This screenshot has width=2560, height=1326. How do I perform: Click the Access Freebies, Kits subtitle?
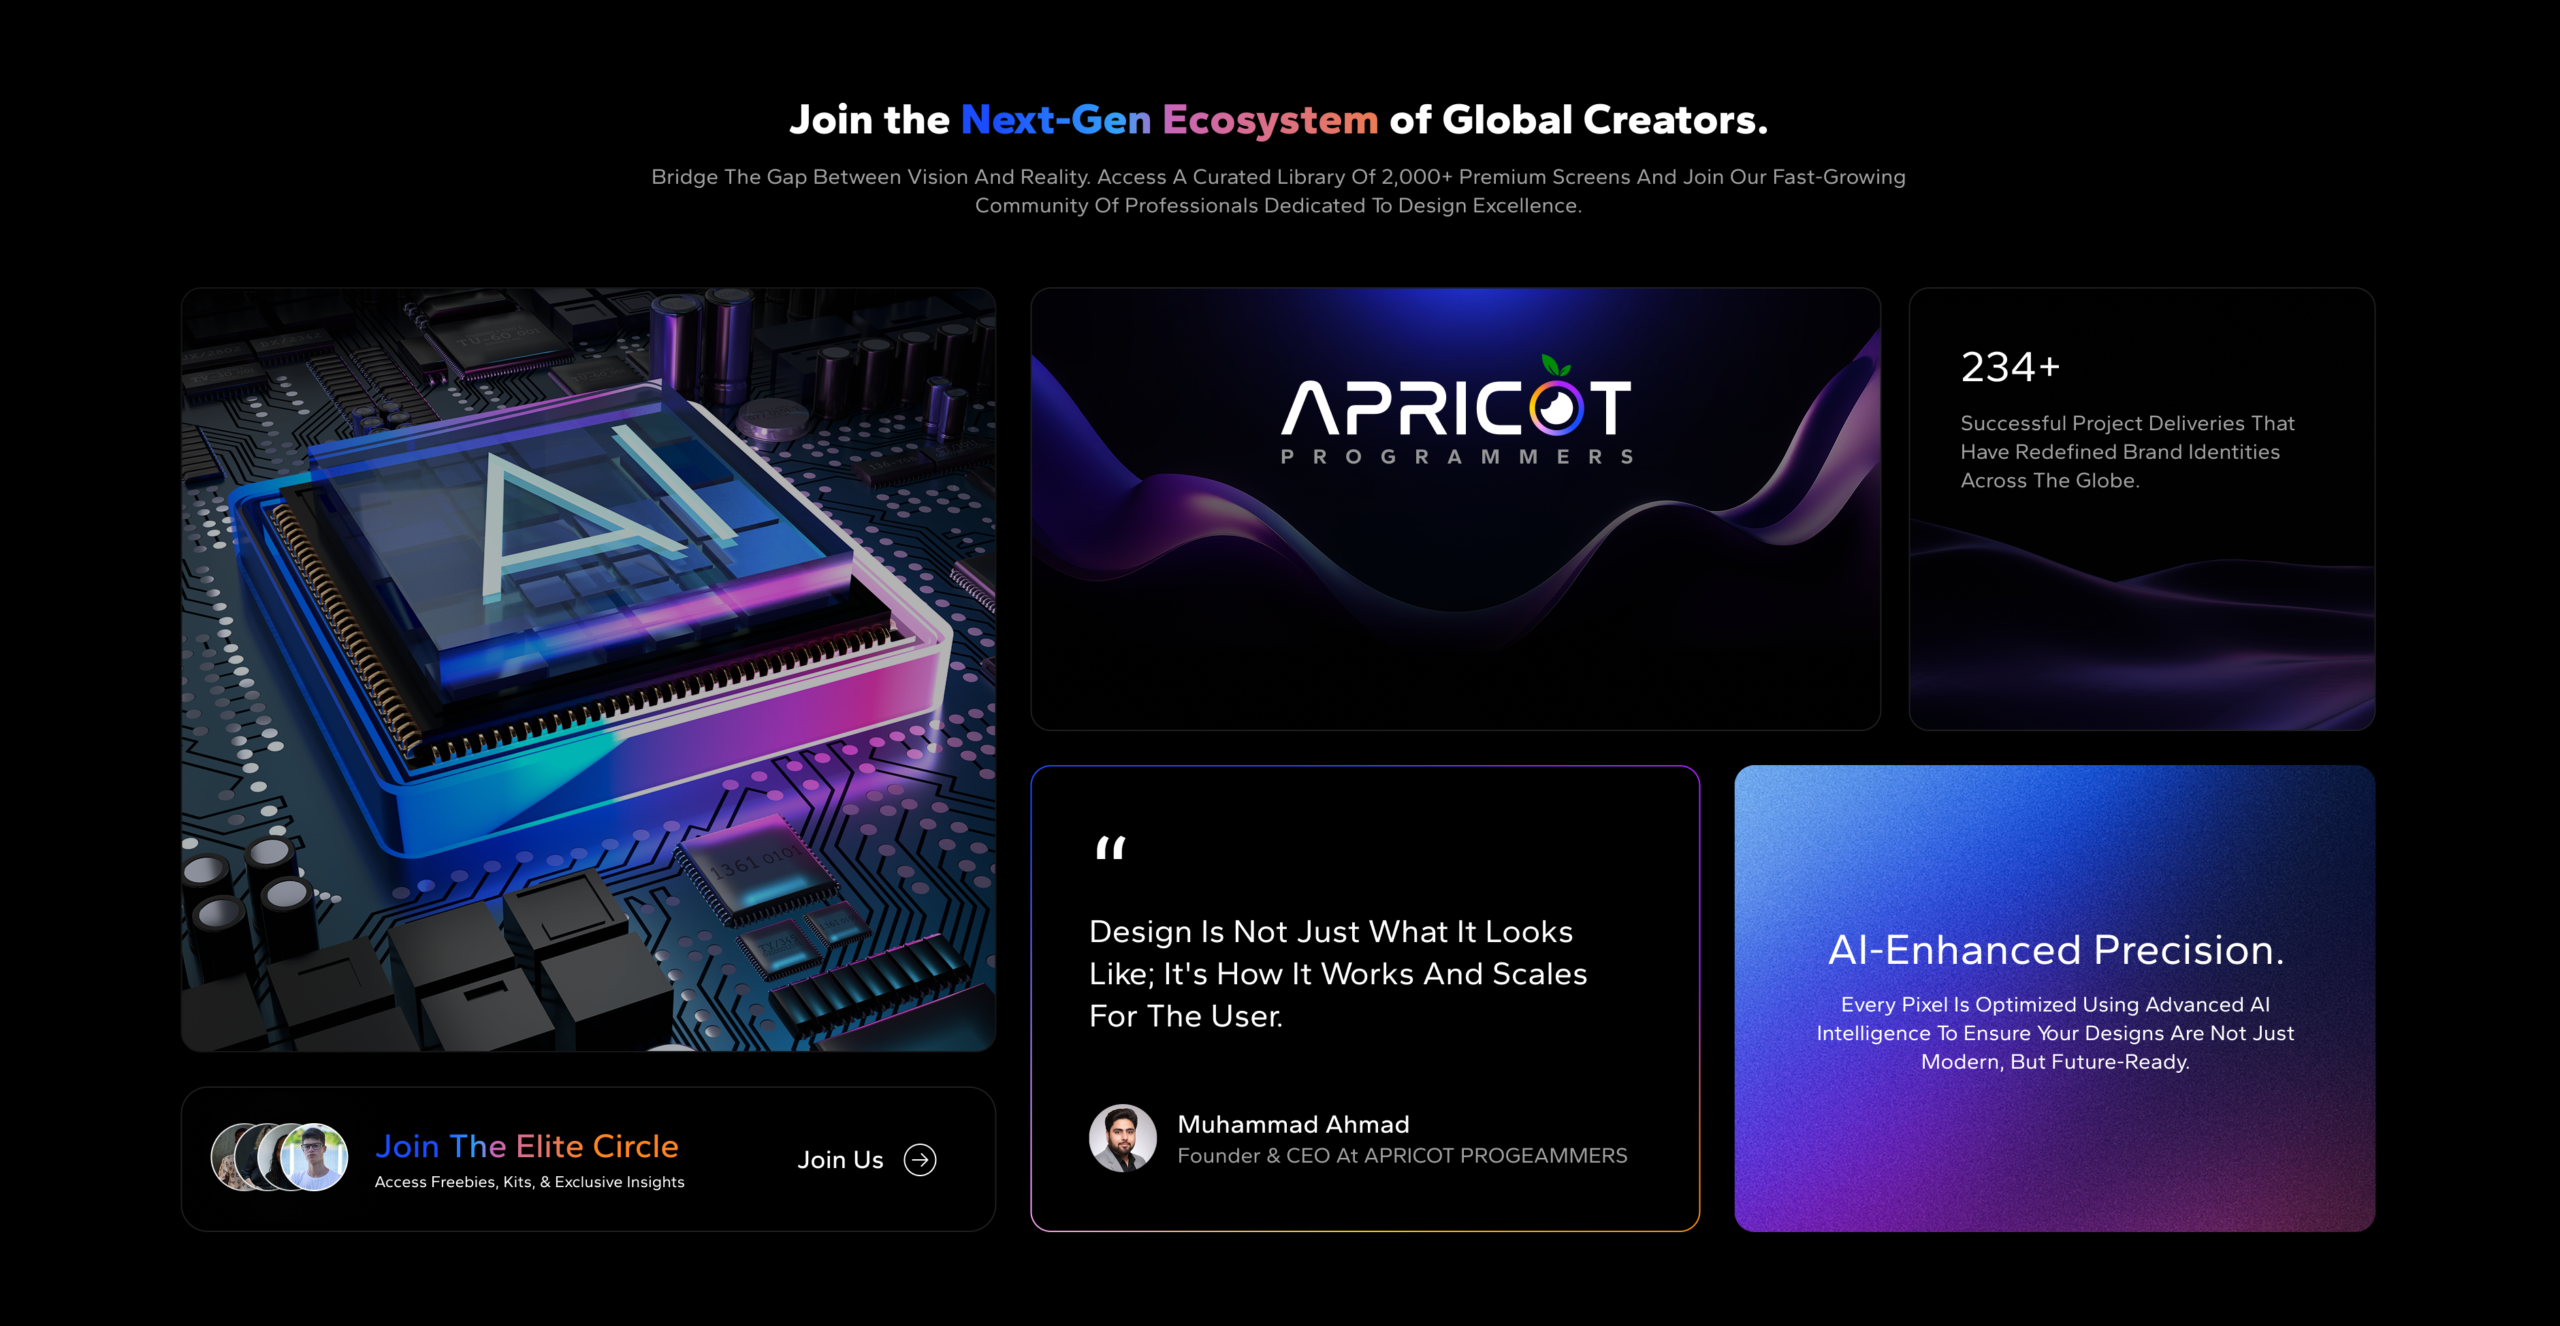click(x=530, y=1182)
